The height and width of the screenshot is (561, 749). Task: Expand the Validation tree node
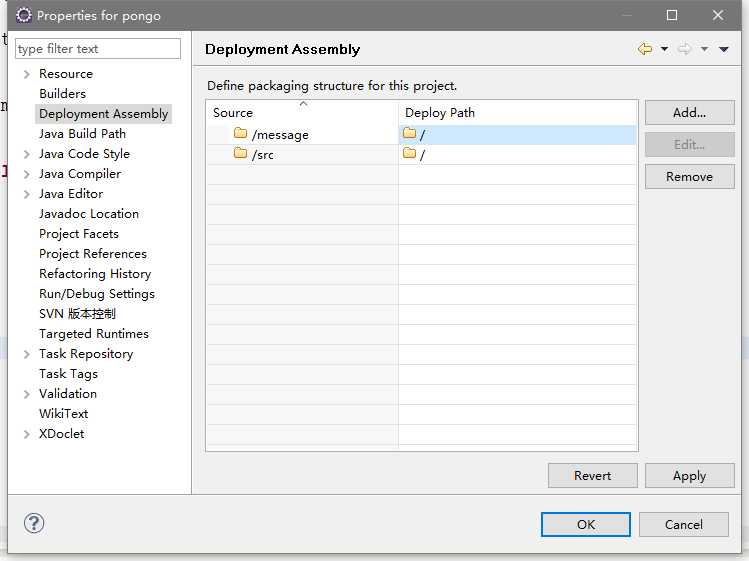click(x=27, y=394)
